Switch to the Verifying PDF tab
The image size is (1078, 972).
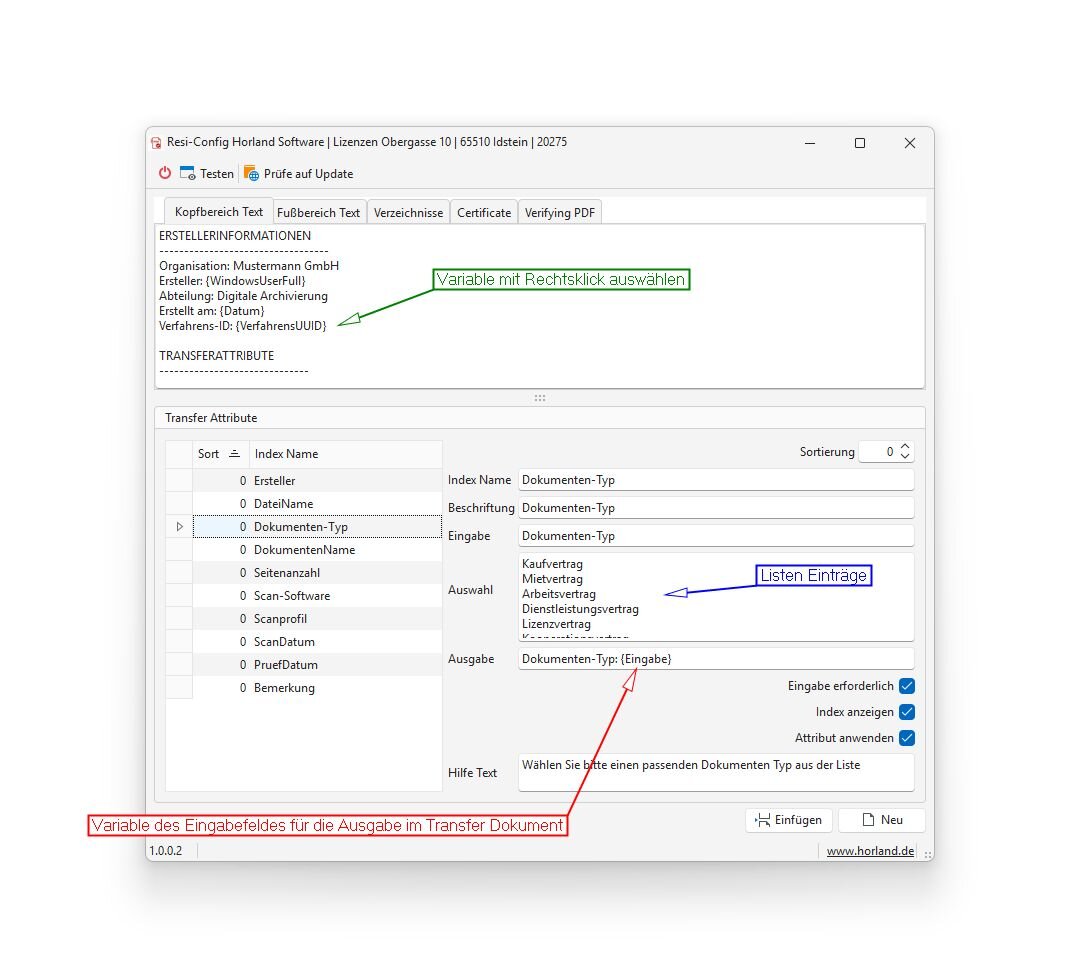[559, 212]
